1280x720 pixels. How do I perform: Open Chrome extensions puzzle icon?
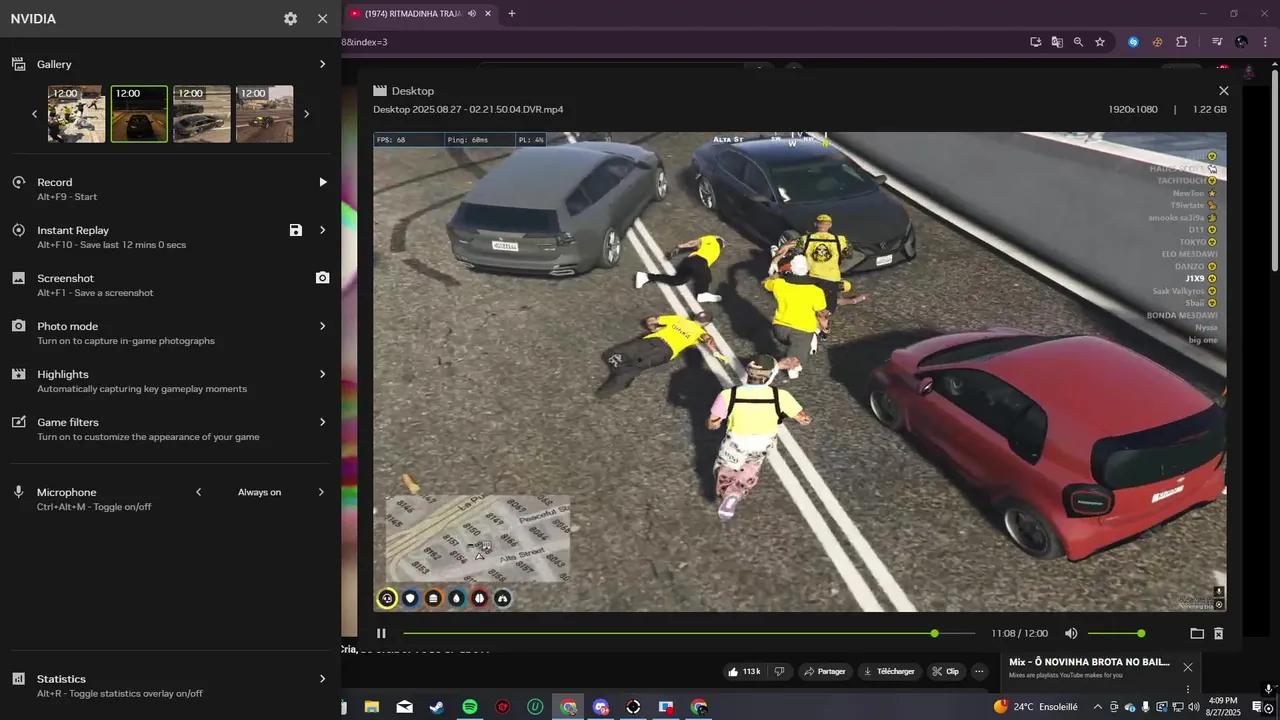[1182, 42]
